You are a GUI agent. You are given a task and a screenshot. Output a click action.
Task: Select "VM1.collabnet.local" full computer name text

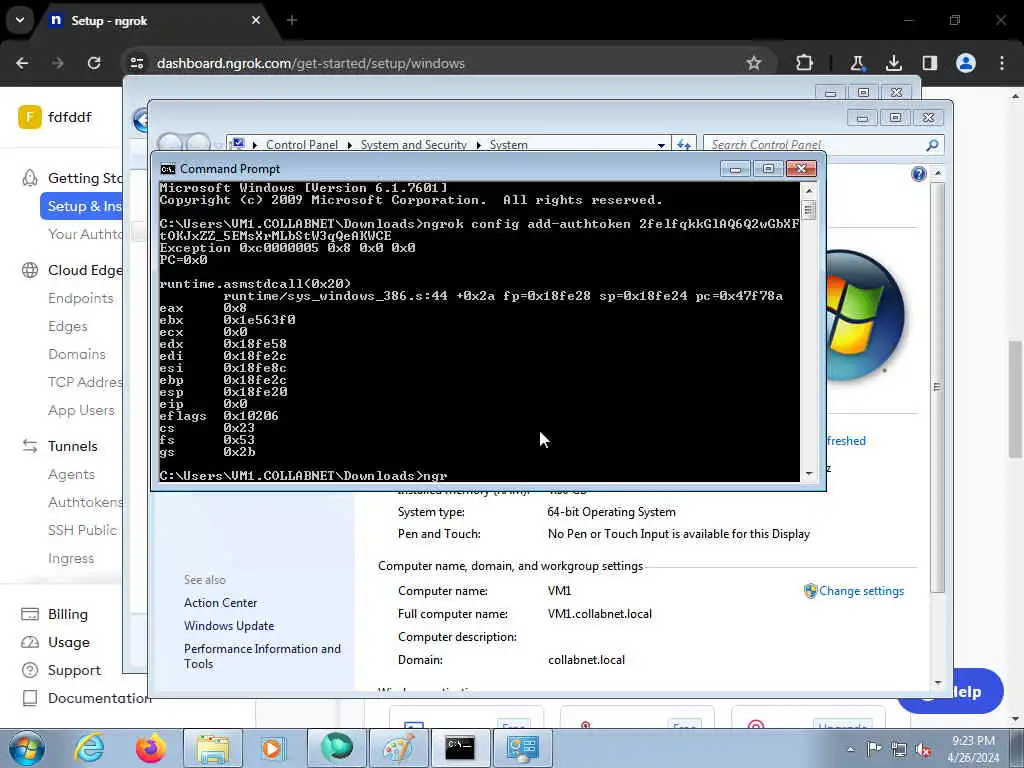click(600, 614)
